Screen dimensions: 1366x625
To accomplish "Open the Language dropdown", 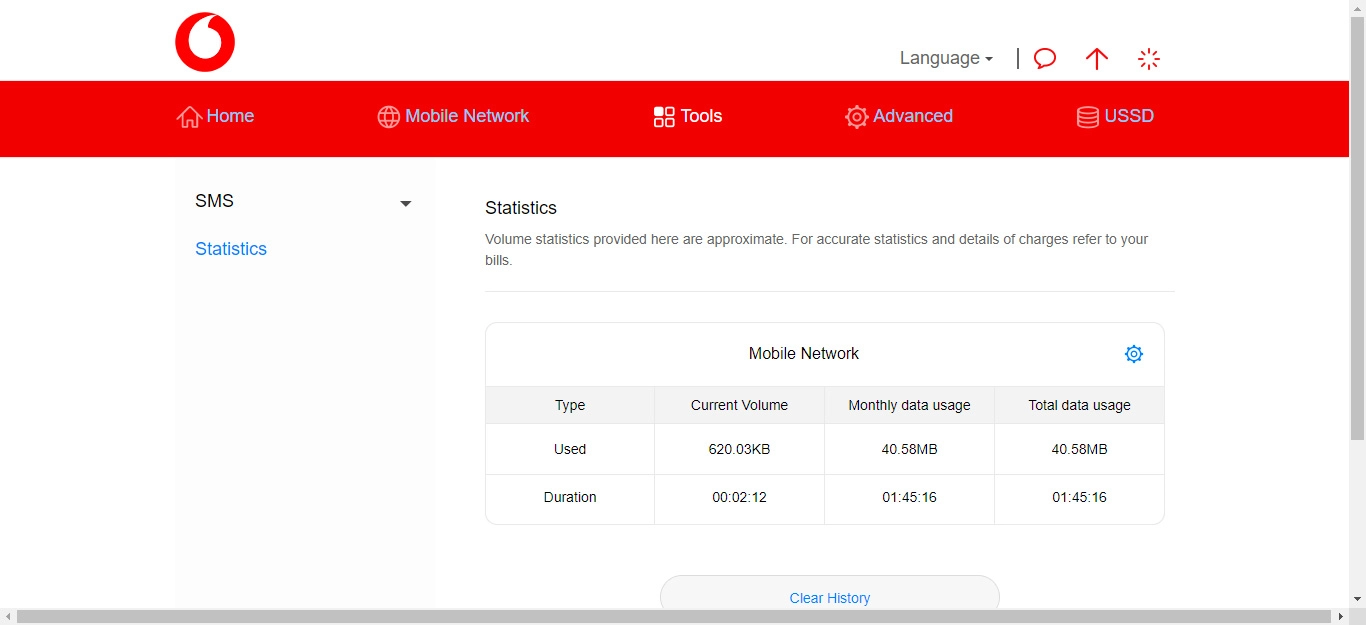I will tap(944, 58).
